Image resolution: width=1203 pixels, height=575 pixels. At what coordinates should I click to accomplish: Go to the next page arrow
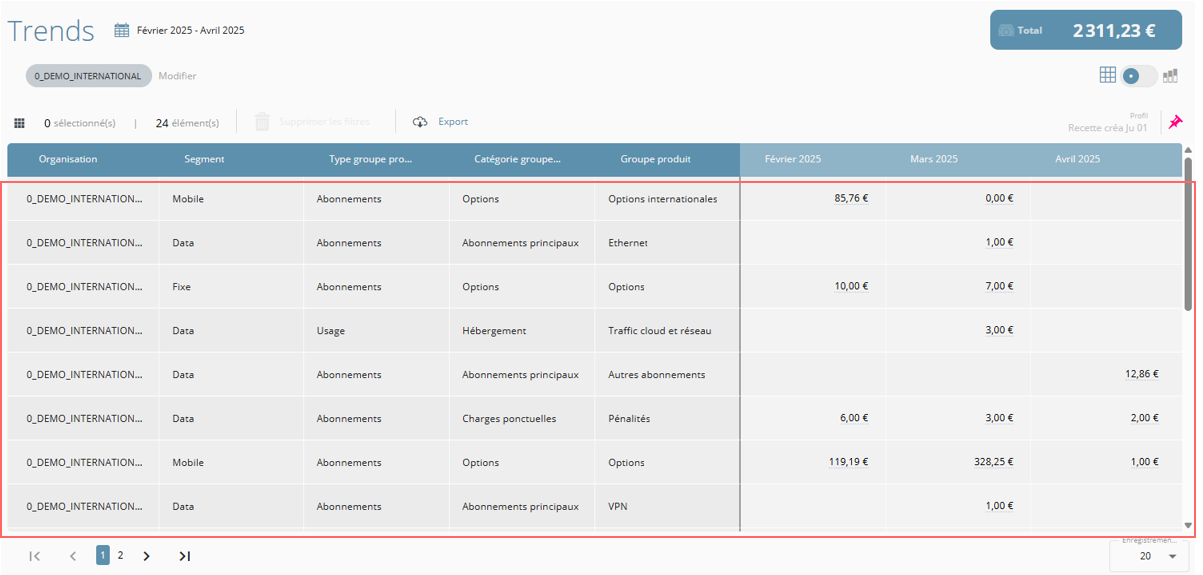click(147, 556)
